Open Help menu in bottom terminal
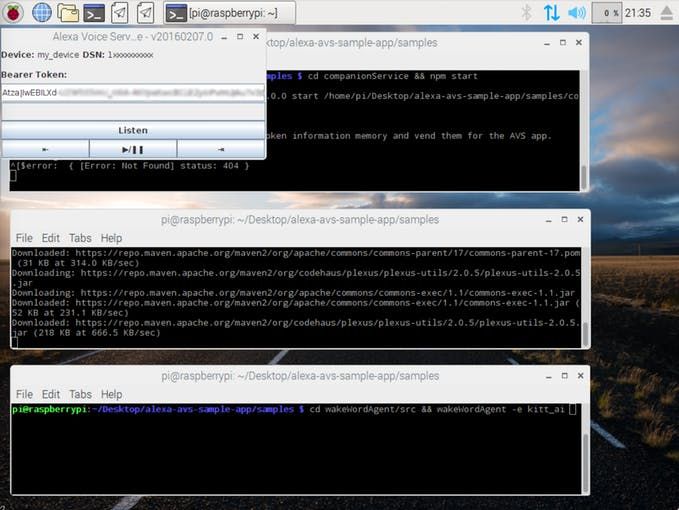 tap(111, 394)
